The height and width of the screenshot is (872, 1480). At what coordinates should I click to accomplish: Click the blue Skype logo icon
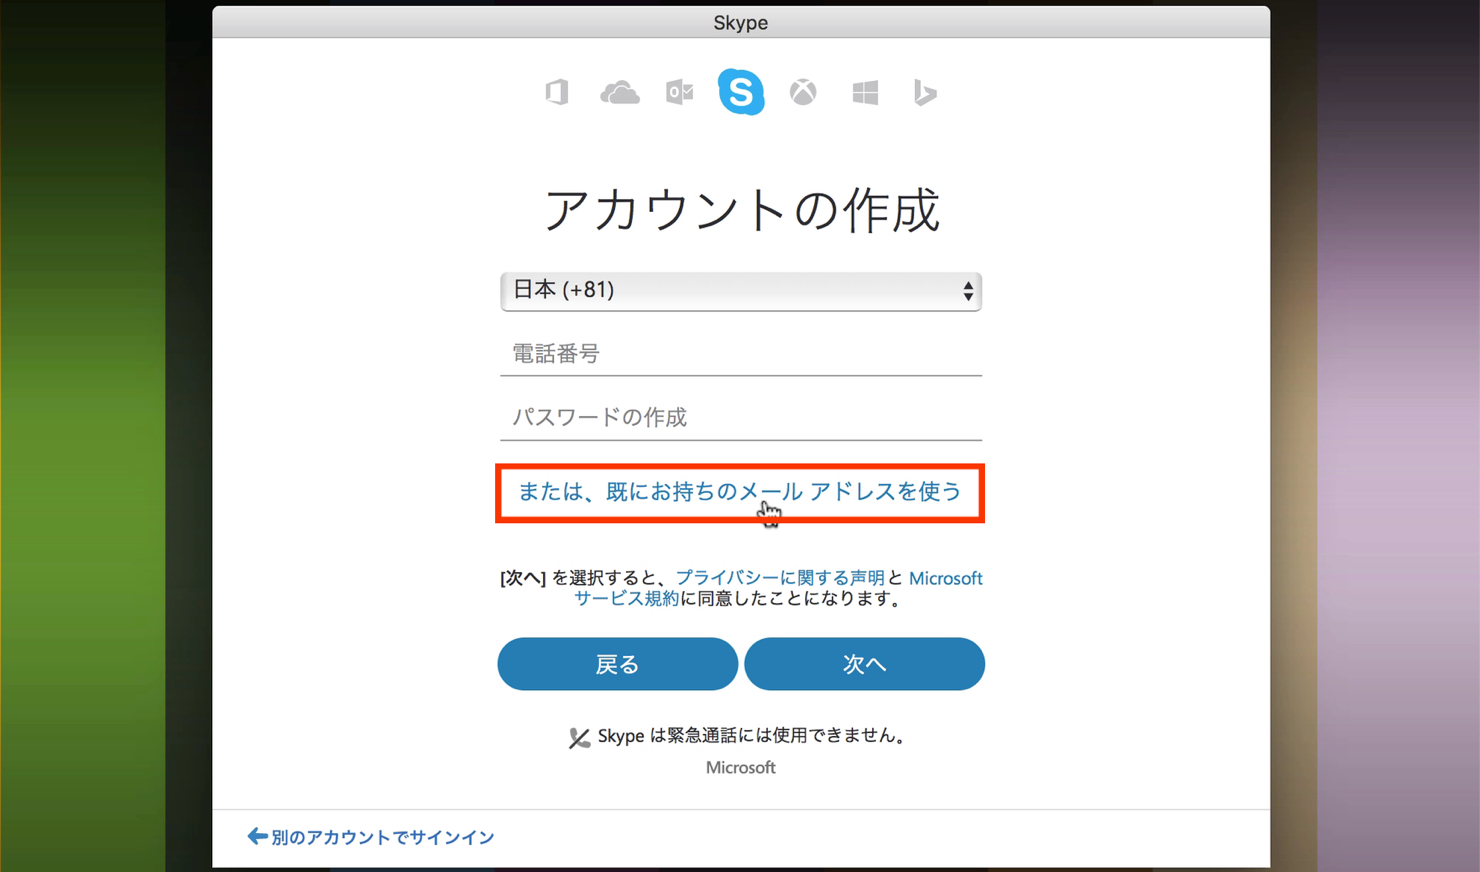[741, 92]
